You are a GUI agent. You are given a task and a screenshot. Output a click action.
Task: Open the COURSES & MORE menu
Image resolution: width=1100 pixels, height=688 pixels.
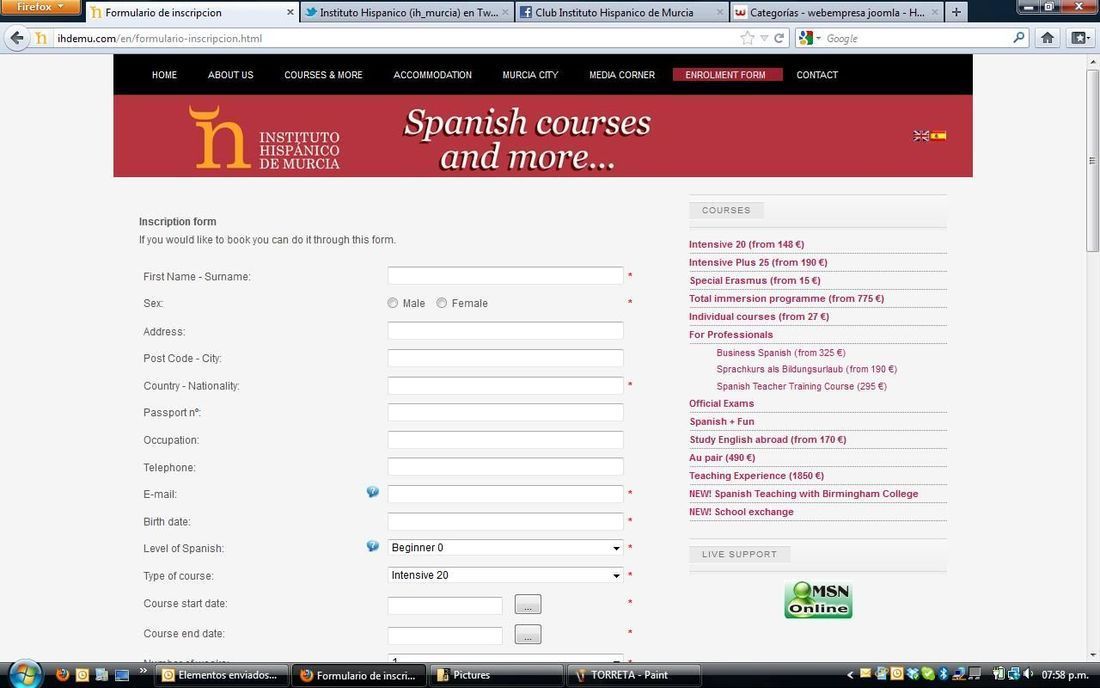point(323,74)
